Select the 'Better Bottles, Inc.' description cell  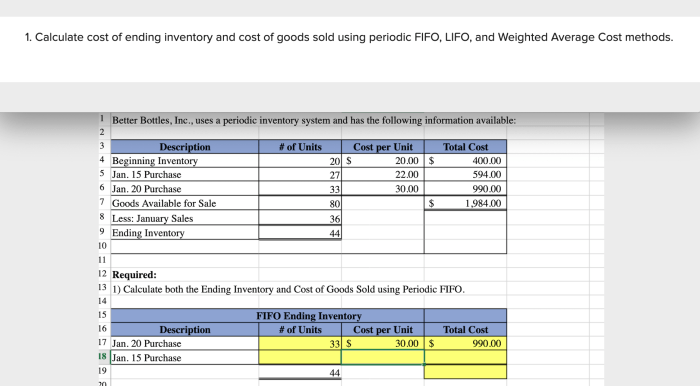point(314,120)
